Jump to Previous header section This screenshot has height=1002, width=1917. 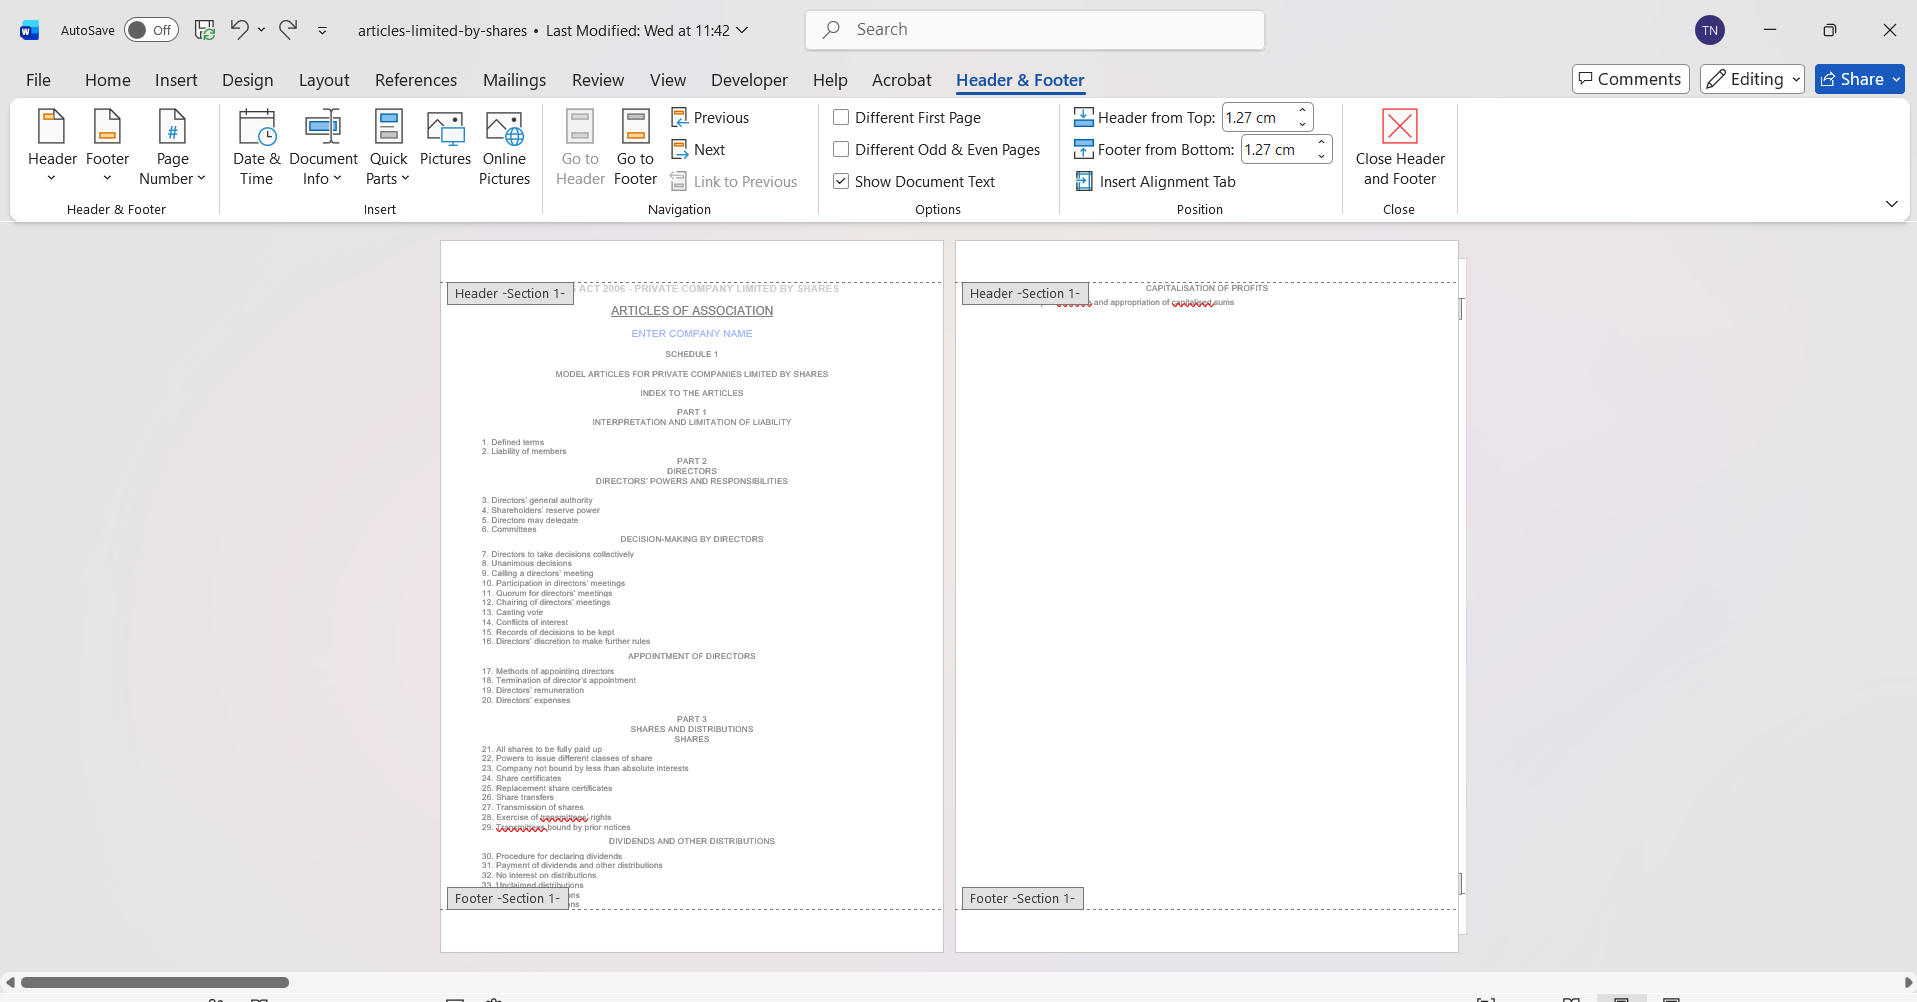(710, 118)
